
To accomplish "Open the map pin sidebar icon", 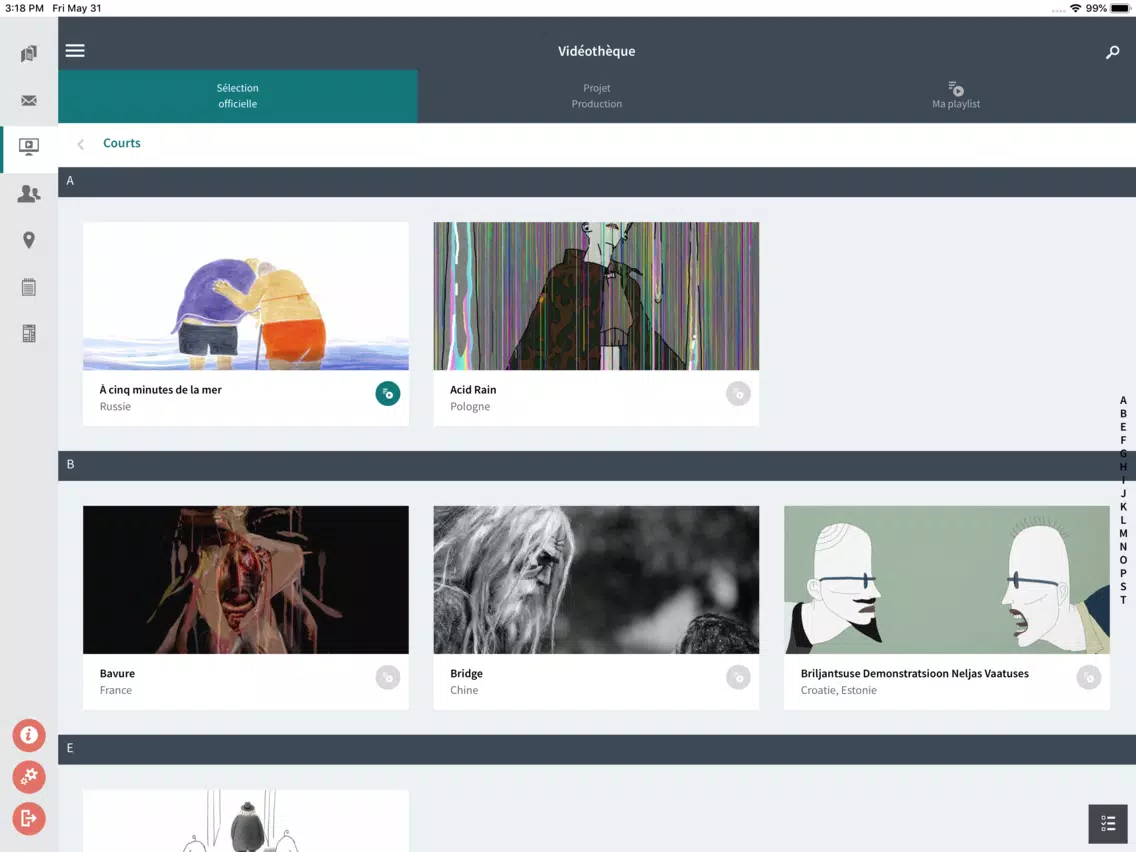I will (x=29, y=240).
